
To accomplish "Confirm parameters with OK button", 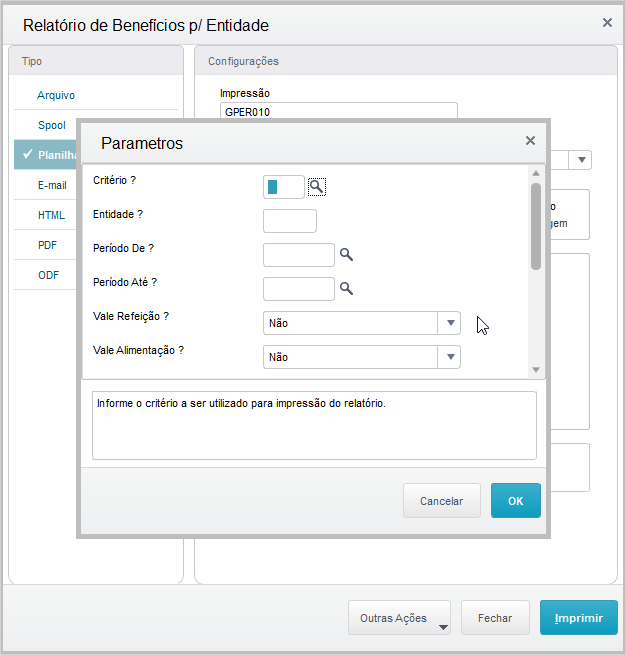I will [516, 500].
